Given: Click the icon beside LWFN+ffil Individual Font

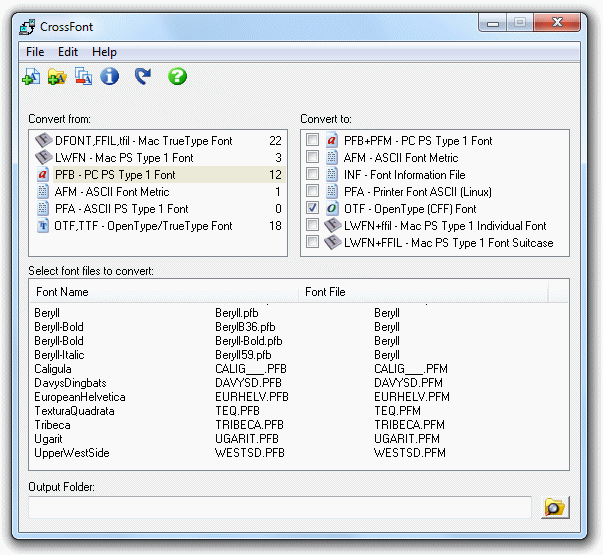Looking at the screenshot, I should 333,225.
